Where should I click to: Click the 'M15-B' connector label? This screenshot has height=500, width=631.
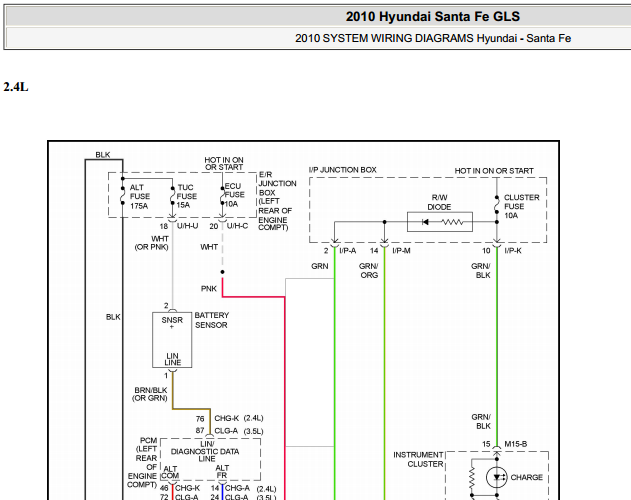click(516, 444)
